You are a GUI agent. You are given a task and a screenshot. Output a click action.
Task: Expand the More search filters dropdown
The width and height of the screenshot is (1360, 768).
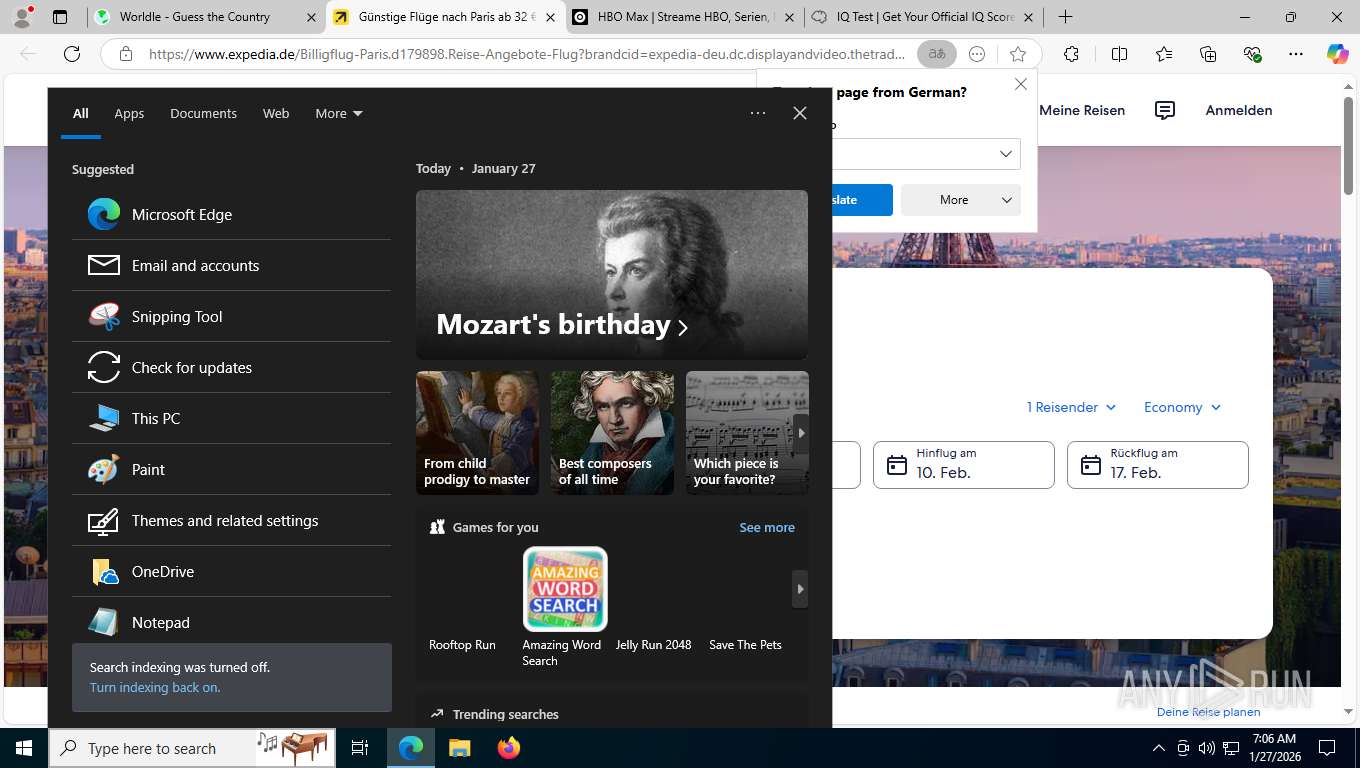click(x=339, y=113)
